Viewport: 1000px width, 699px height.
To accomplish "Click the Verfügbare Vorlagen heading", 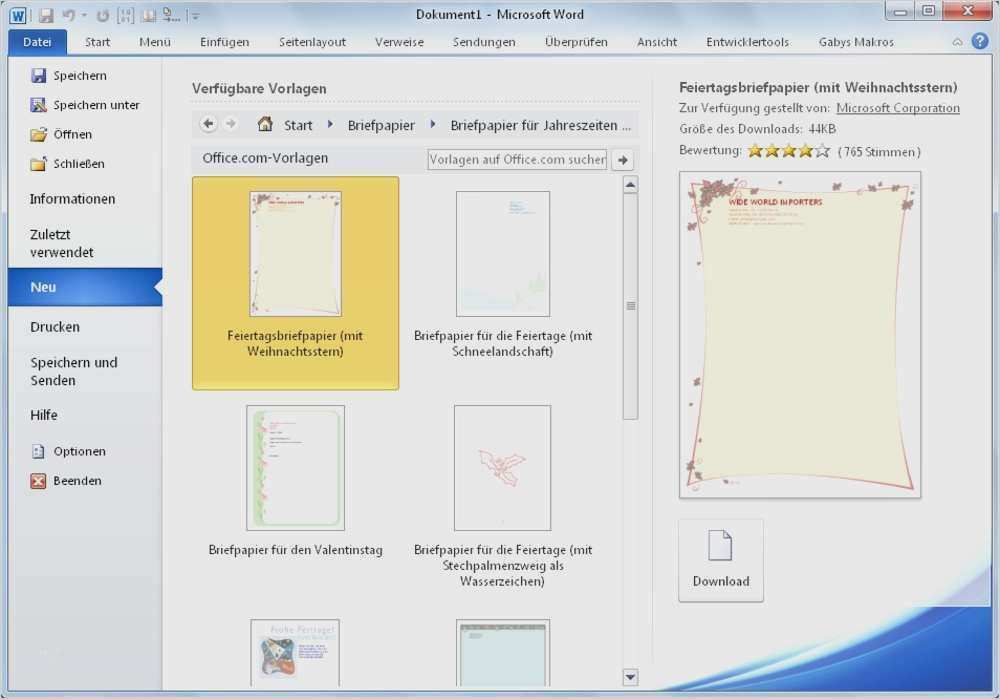I will 259,89.
